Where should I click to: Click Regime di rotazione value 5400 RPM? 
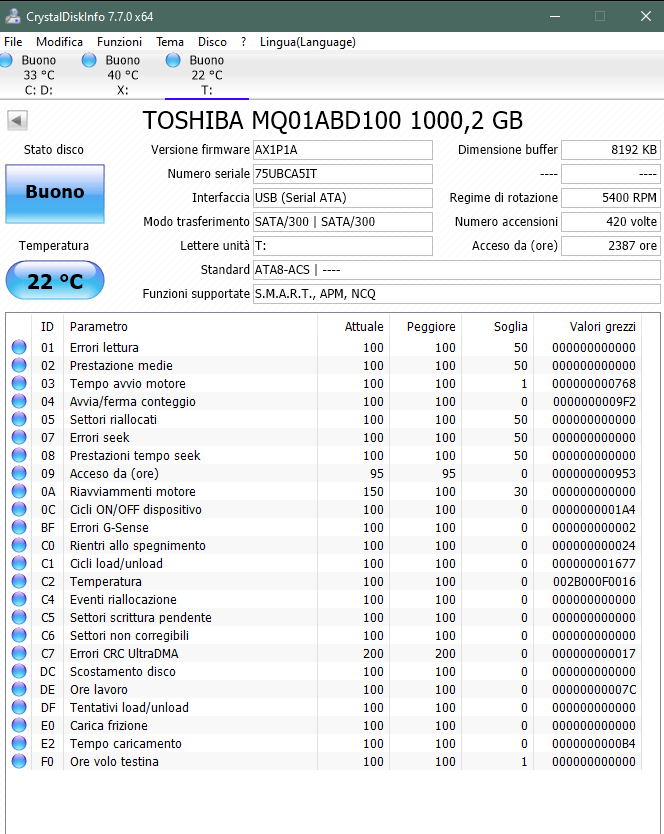(611, 198)
